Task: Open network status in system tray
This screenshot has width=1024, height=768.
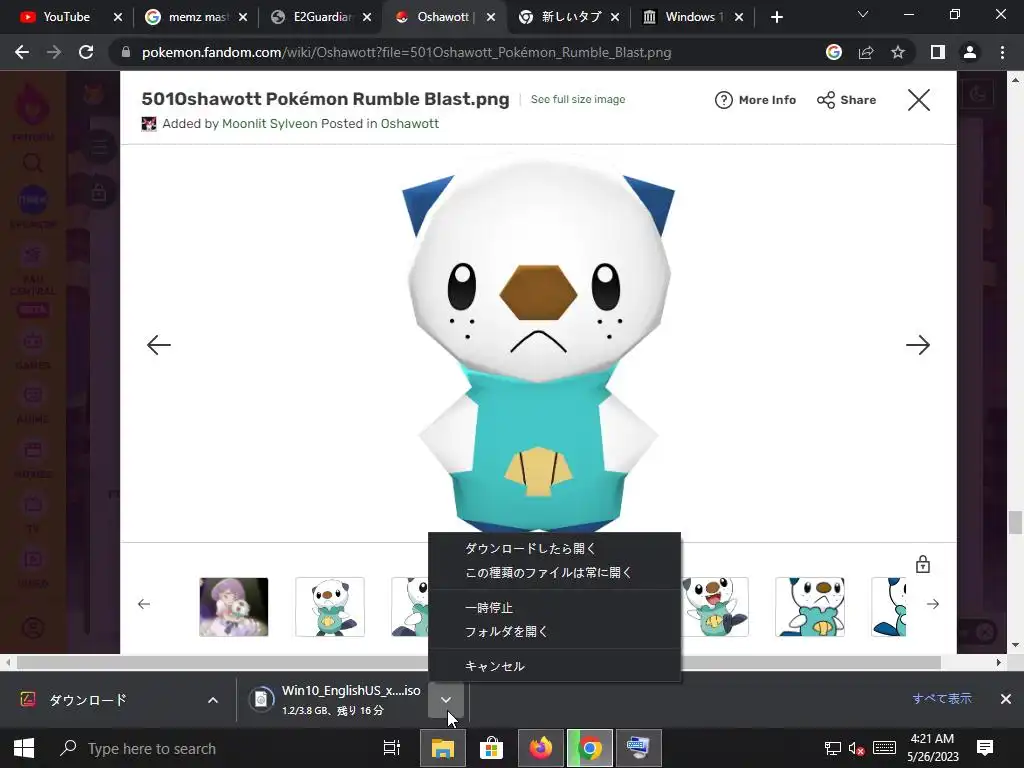Action: [x=833, y=748]
